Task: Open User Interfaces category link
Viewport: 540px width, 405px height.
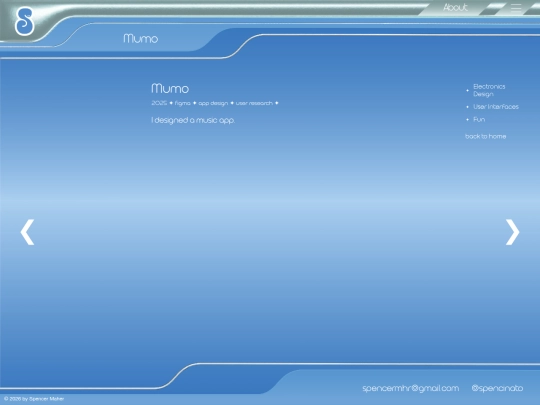Action: (496, 107)
